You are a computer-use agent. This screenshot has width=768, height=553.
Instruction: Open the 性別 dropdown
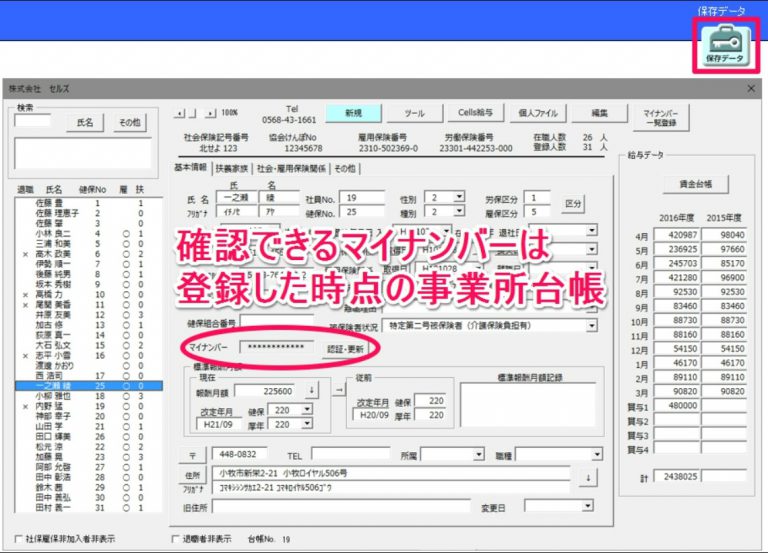point(458,197)
